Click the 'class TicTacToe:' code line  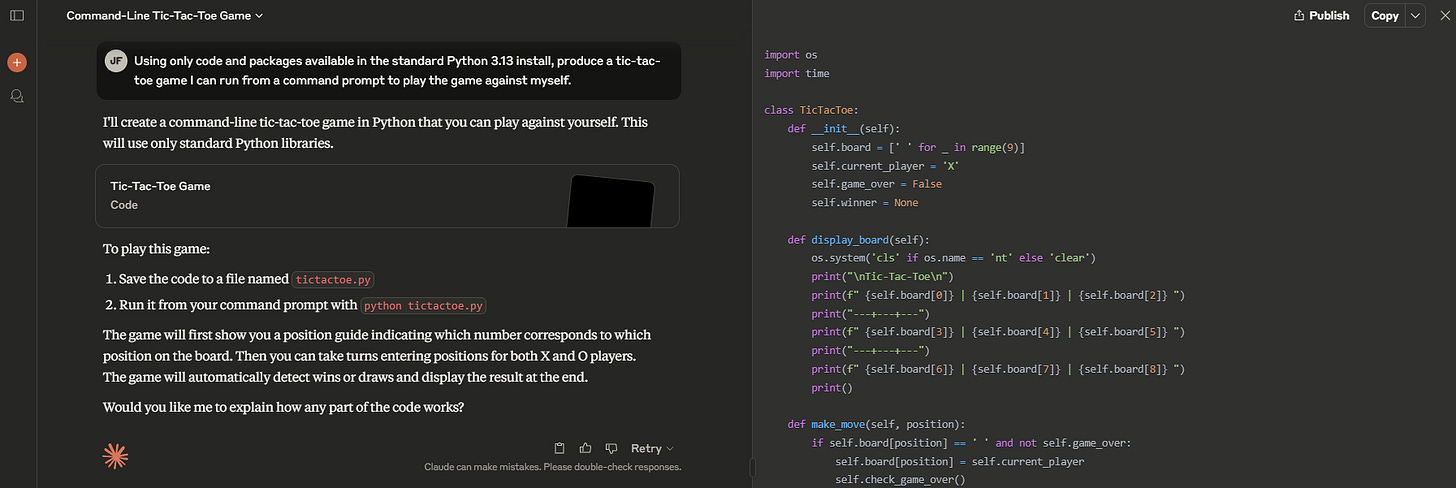(x=814, y=110)
